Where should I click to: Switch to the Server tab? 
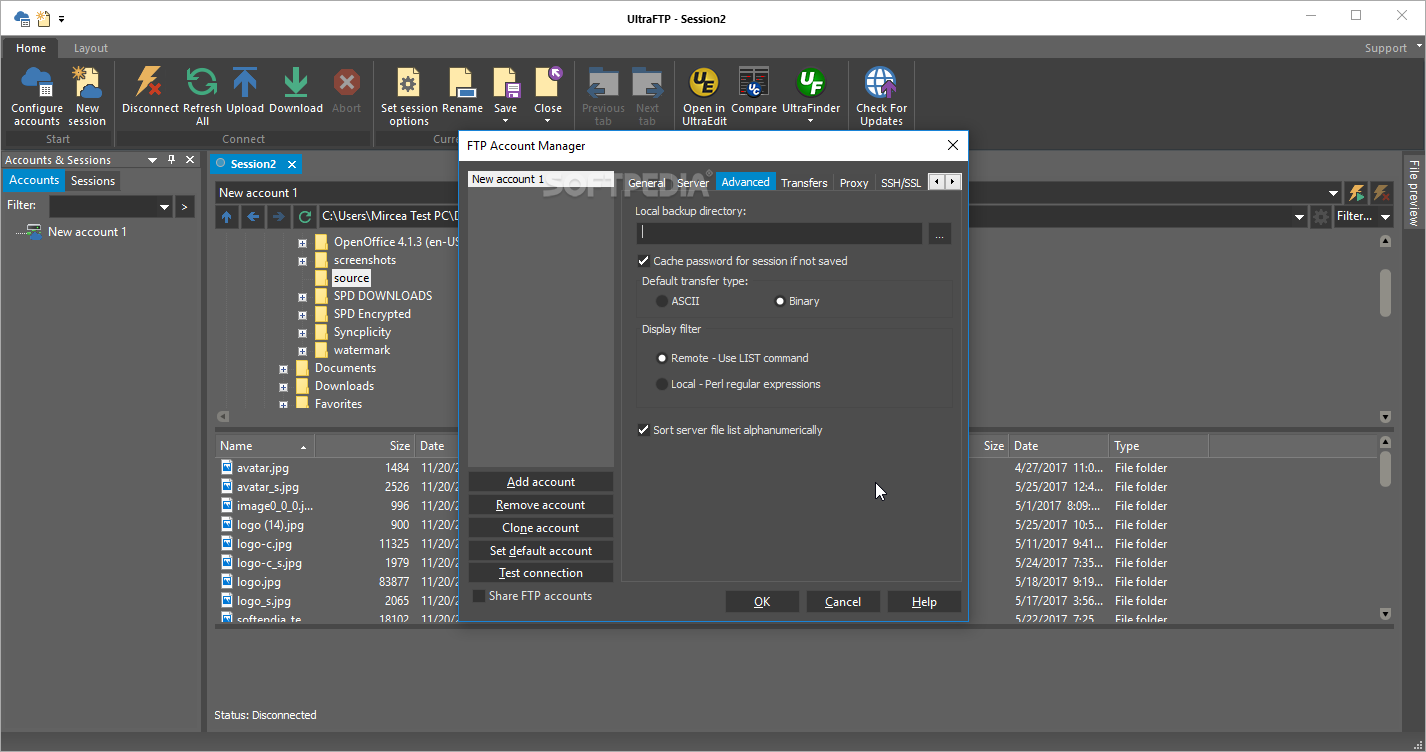coord(693,182)
